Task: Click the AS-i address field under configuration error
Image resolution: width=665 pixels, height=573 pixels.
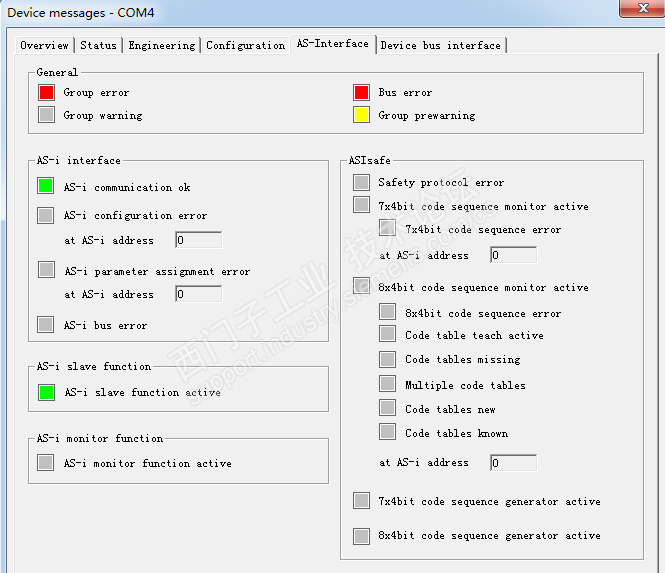Action: click(198, 240)
